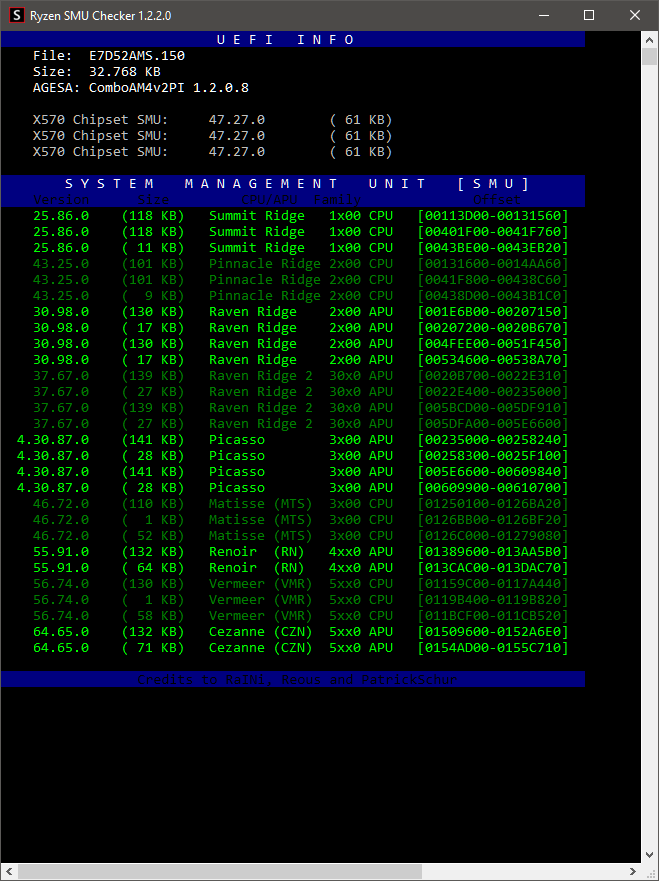Click offset [00609900-00610700]
Viewport: 659px width, 881px height.
(x=493, y=488)
